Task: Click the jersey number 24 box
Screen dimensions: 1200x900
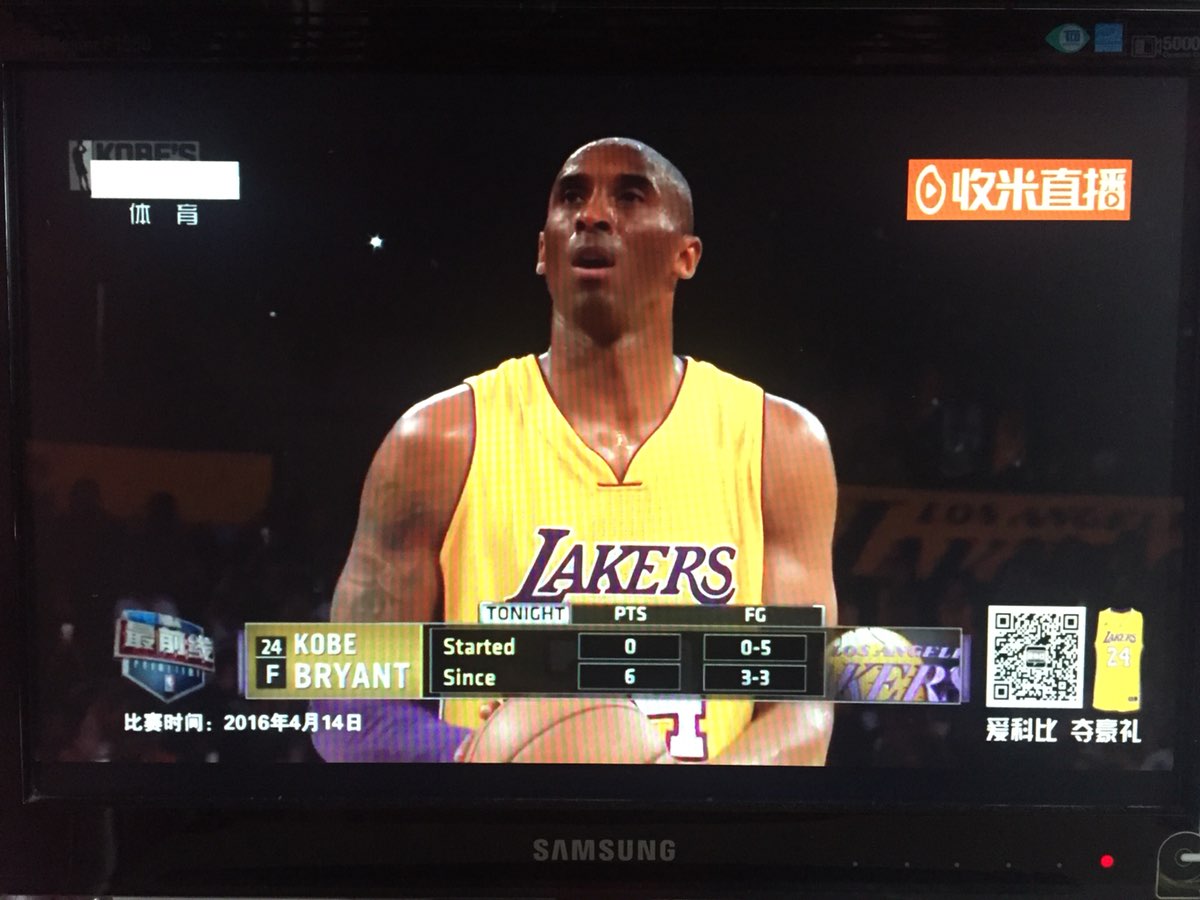Action: pyautogui.click(x=271, y=646)
